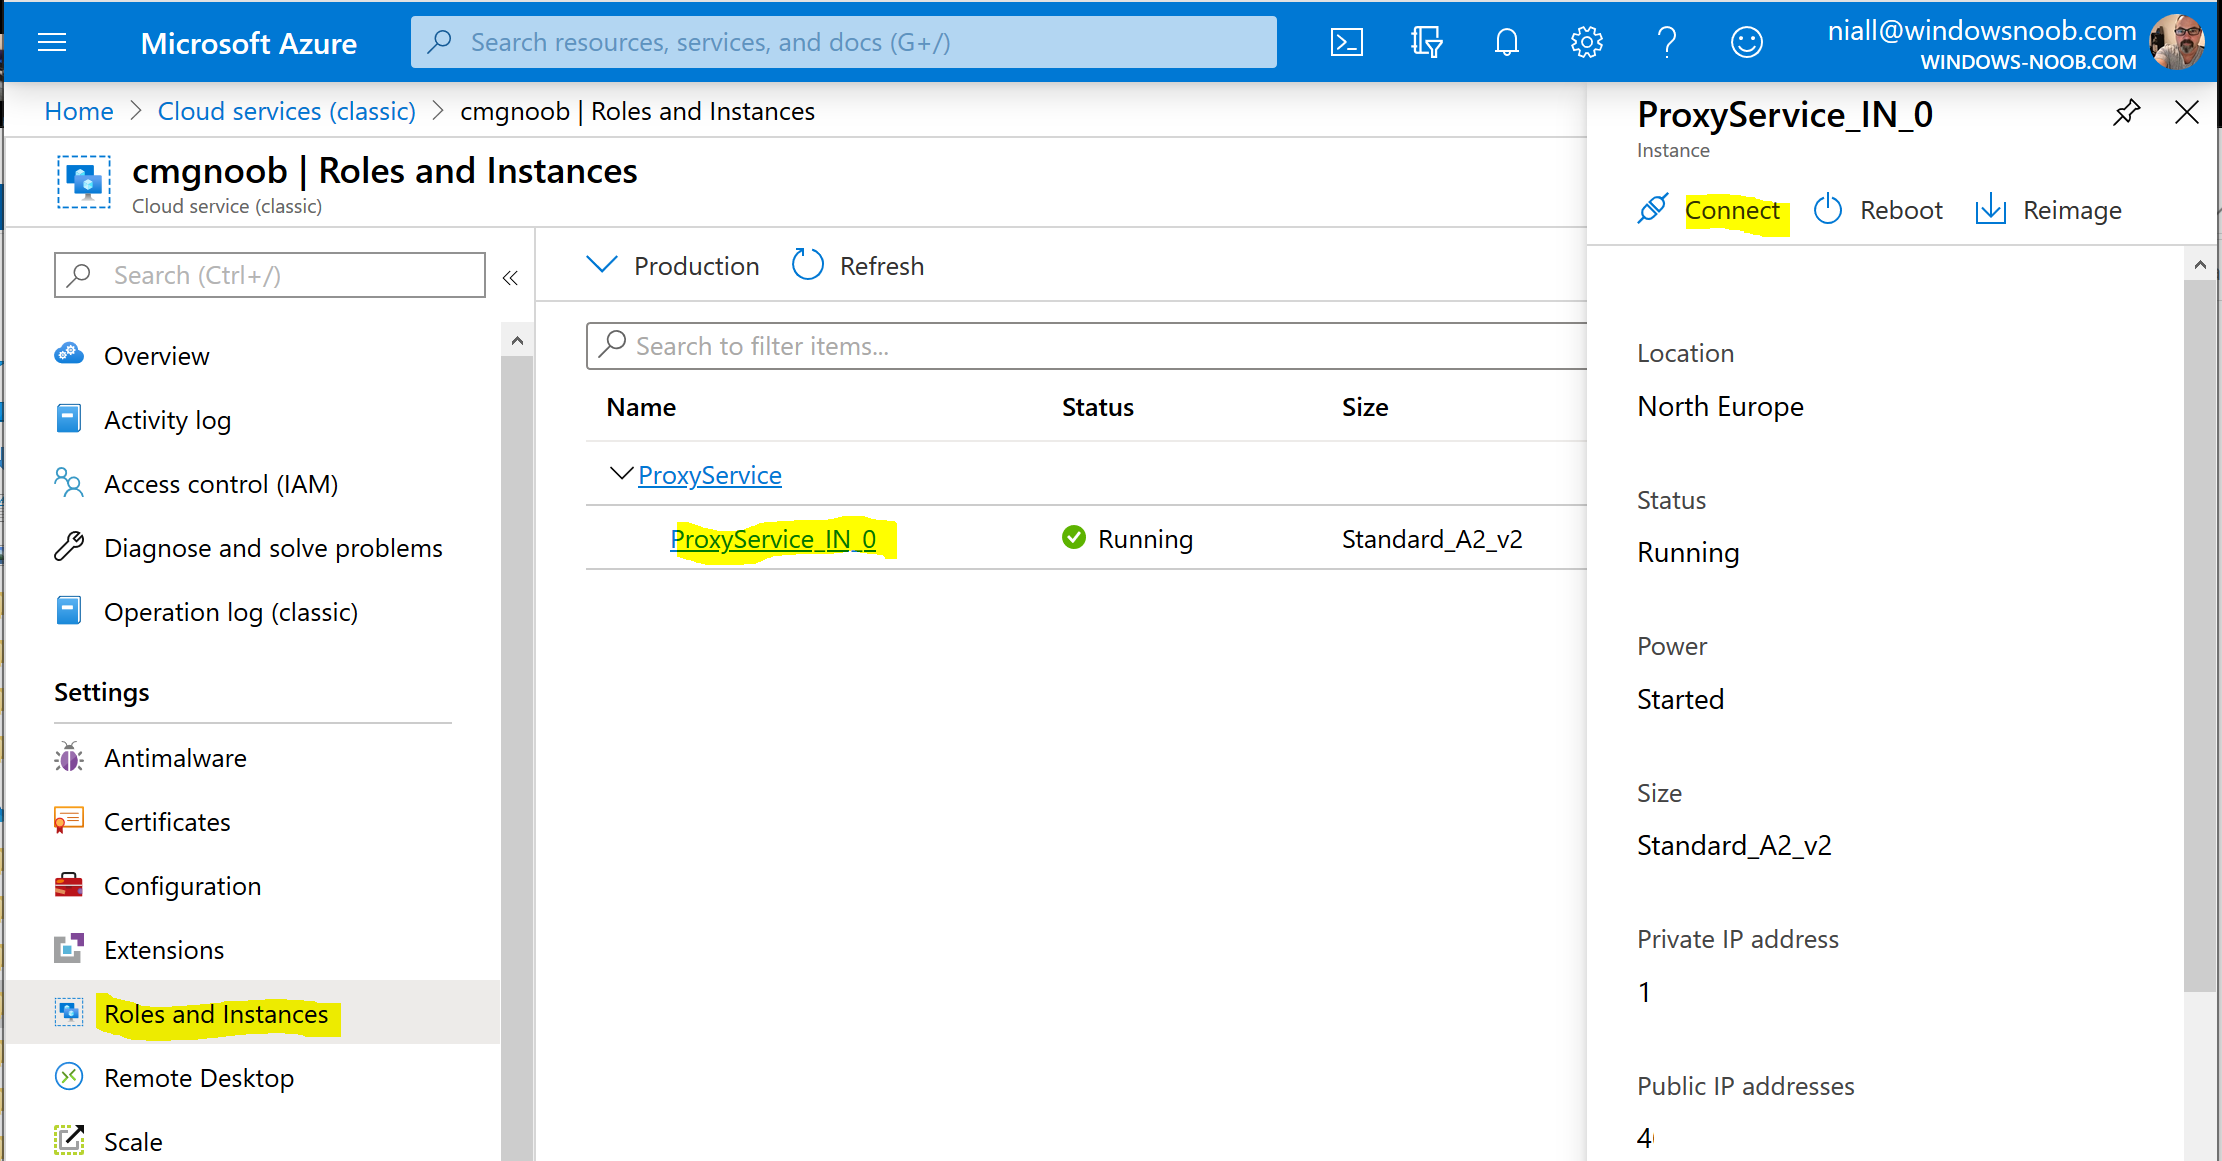Image resolution: width=2222 pixels, height=1161 pixels.
Task: Open the ProxyService role link
Action: click(710, 475)
